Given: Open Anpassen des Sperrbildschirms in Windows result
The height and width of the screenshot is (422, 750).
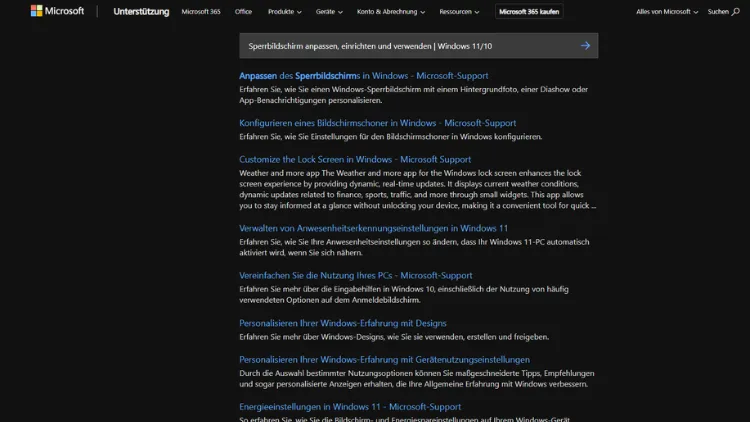Looking at the screenshot, I should point(364,76).
